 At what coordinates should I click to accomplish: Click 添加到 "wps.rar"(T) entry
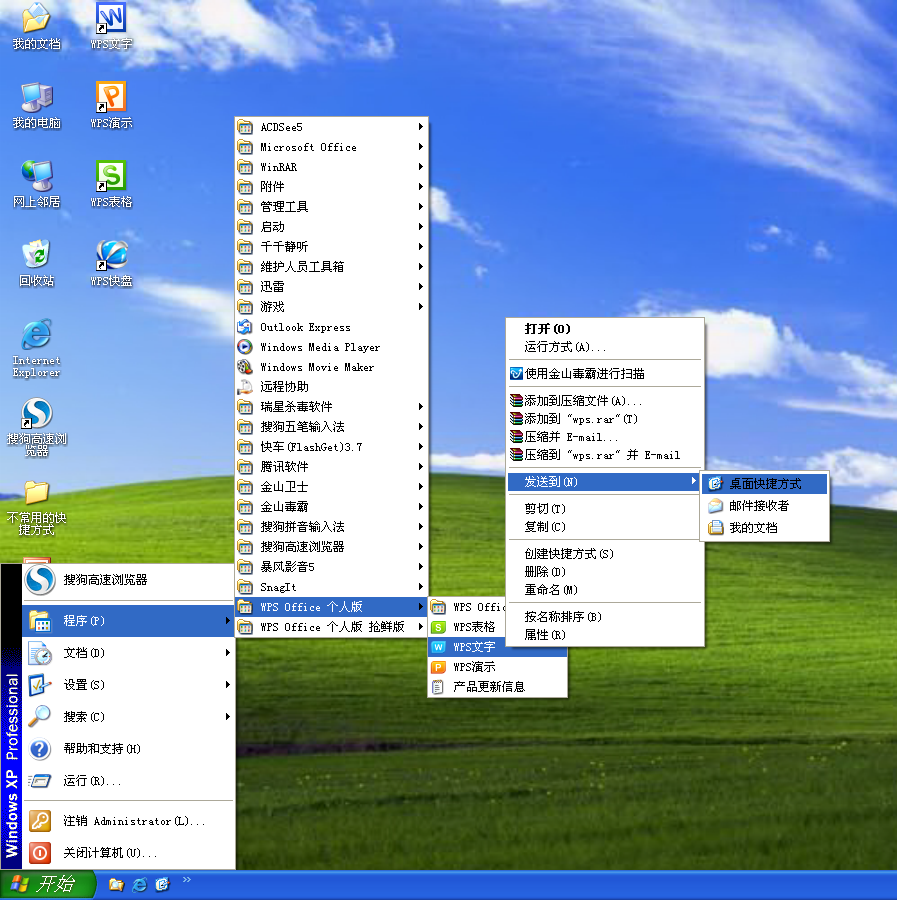pos(605,419)
